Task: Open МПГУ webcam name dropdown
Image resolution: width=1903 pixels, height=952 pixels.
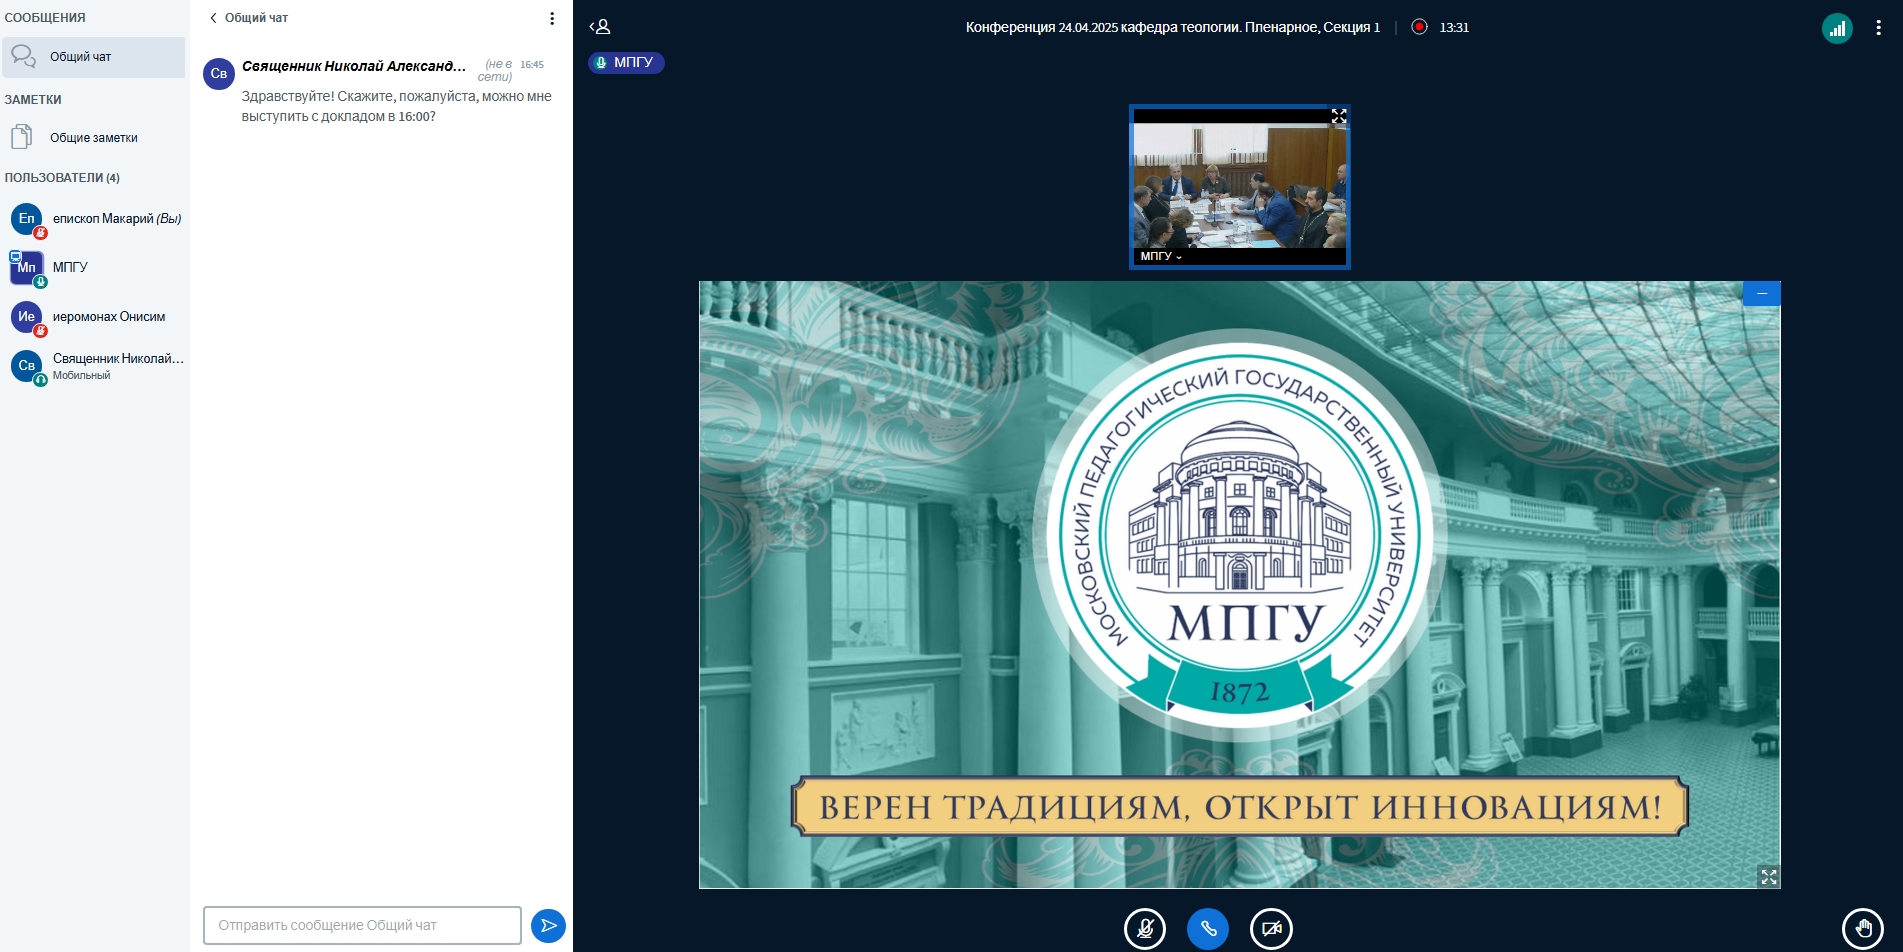Action: 1161,256
